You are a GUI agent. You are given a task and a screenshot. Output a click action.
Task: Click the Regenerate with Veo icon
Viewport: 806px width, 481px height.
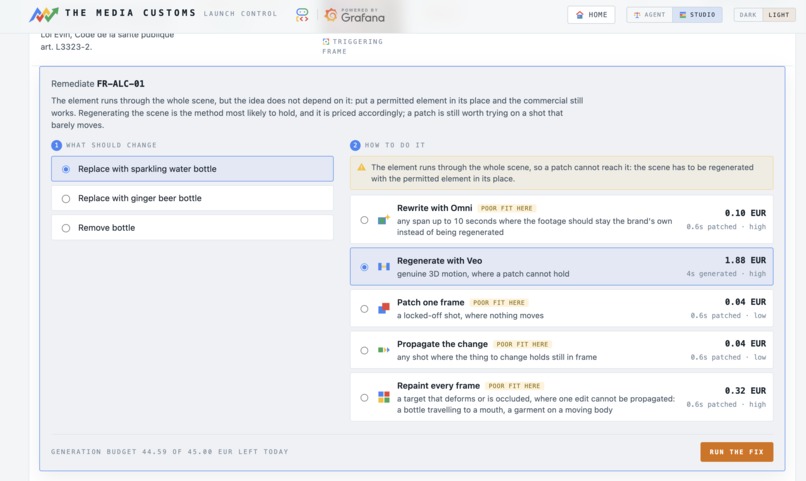383,267
